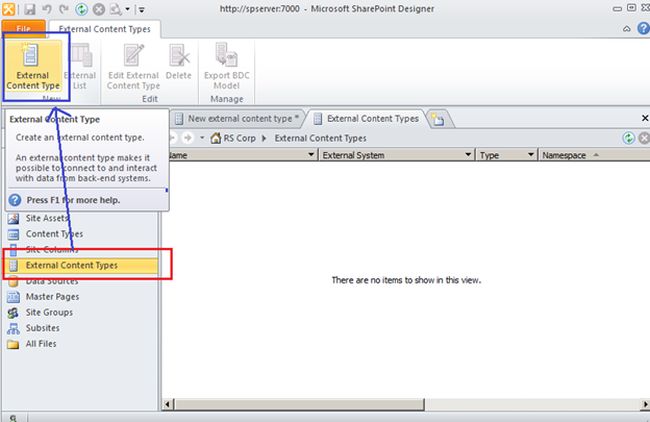
Task: Click Edit External Content Type button
Action: coord(133,66)
